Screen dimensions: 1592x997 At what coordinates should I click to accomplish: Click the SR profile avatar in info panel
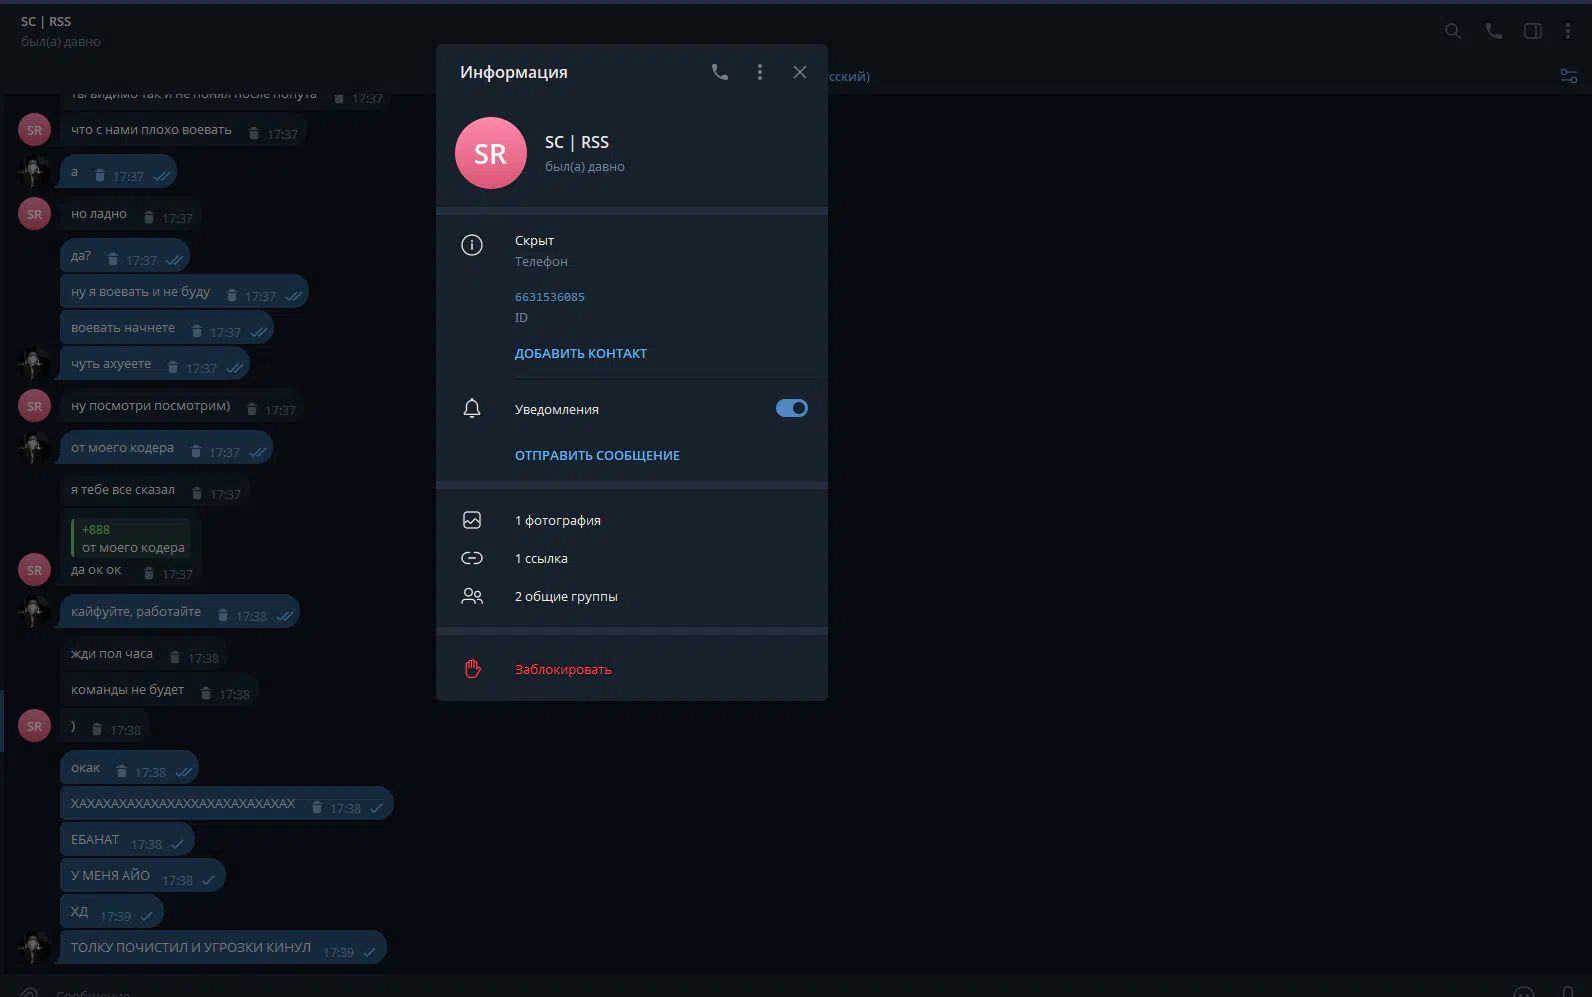click(490, 153)
